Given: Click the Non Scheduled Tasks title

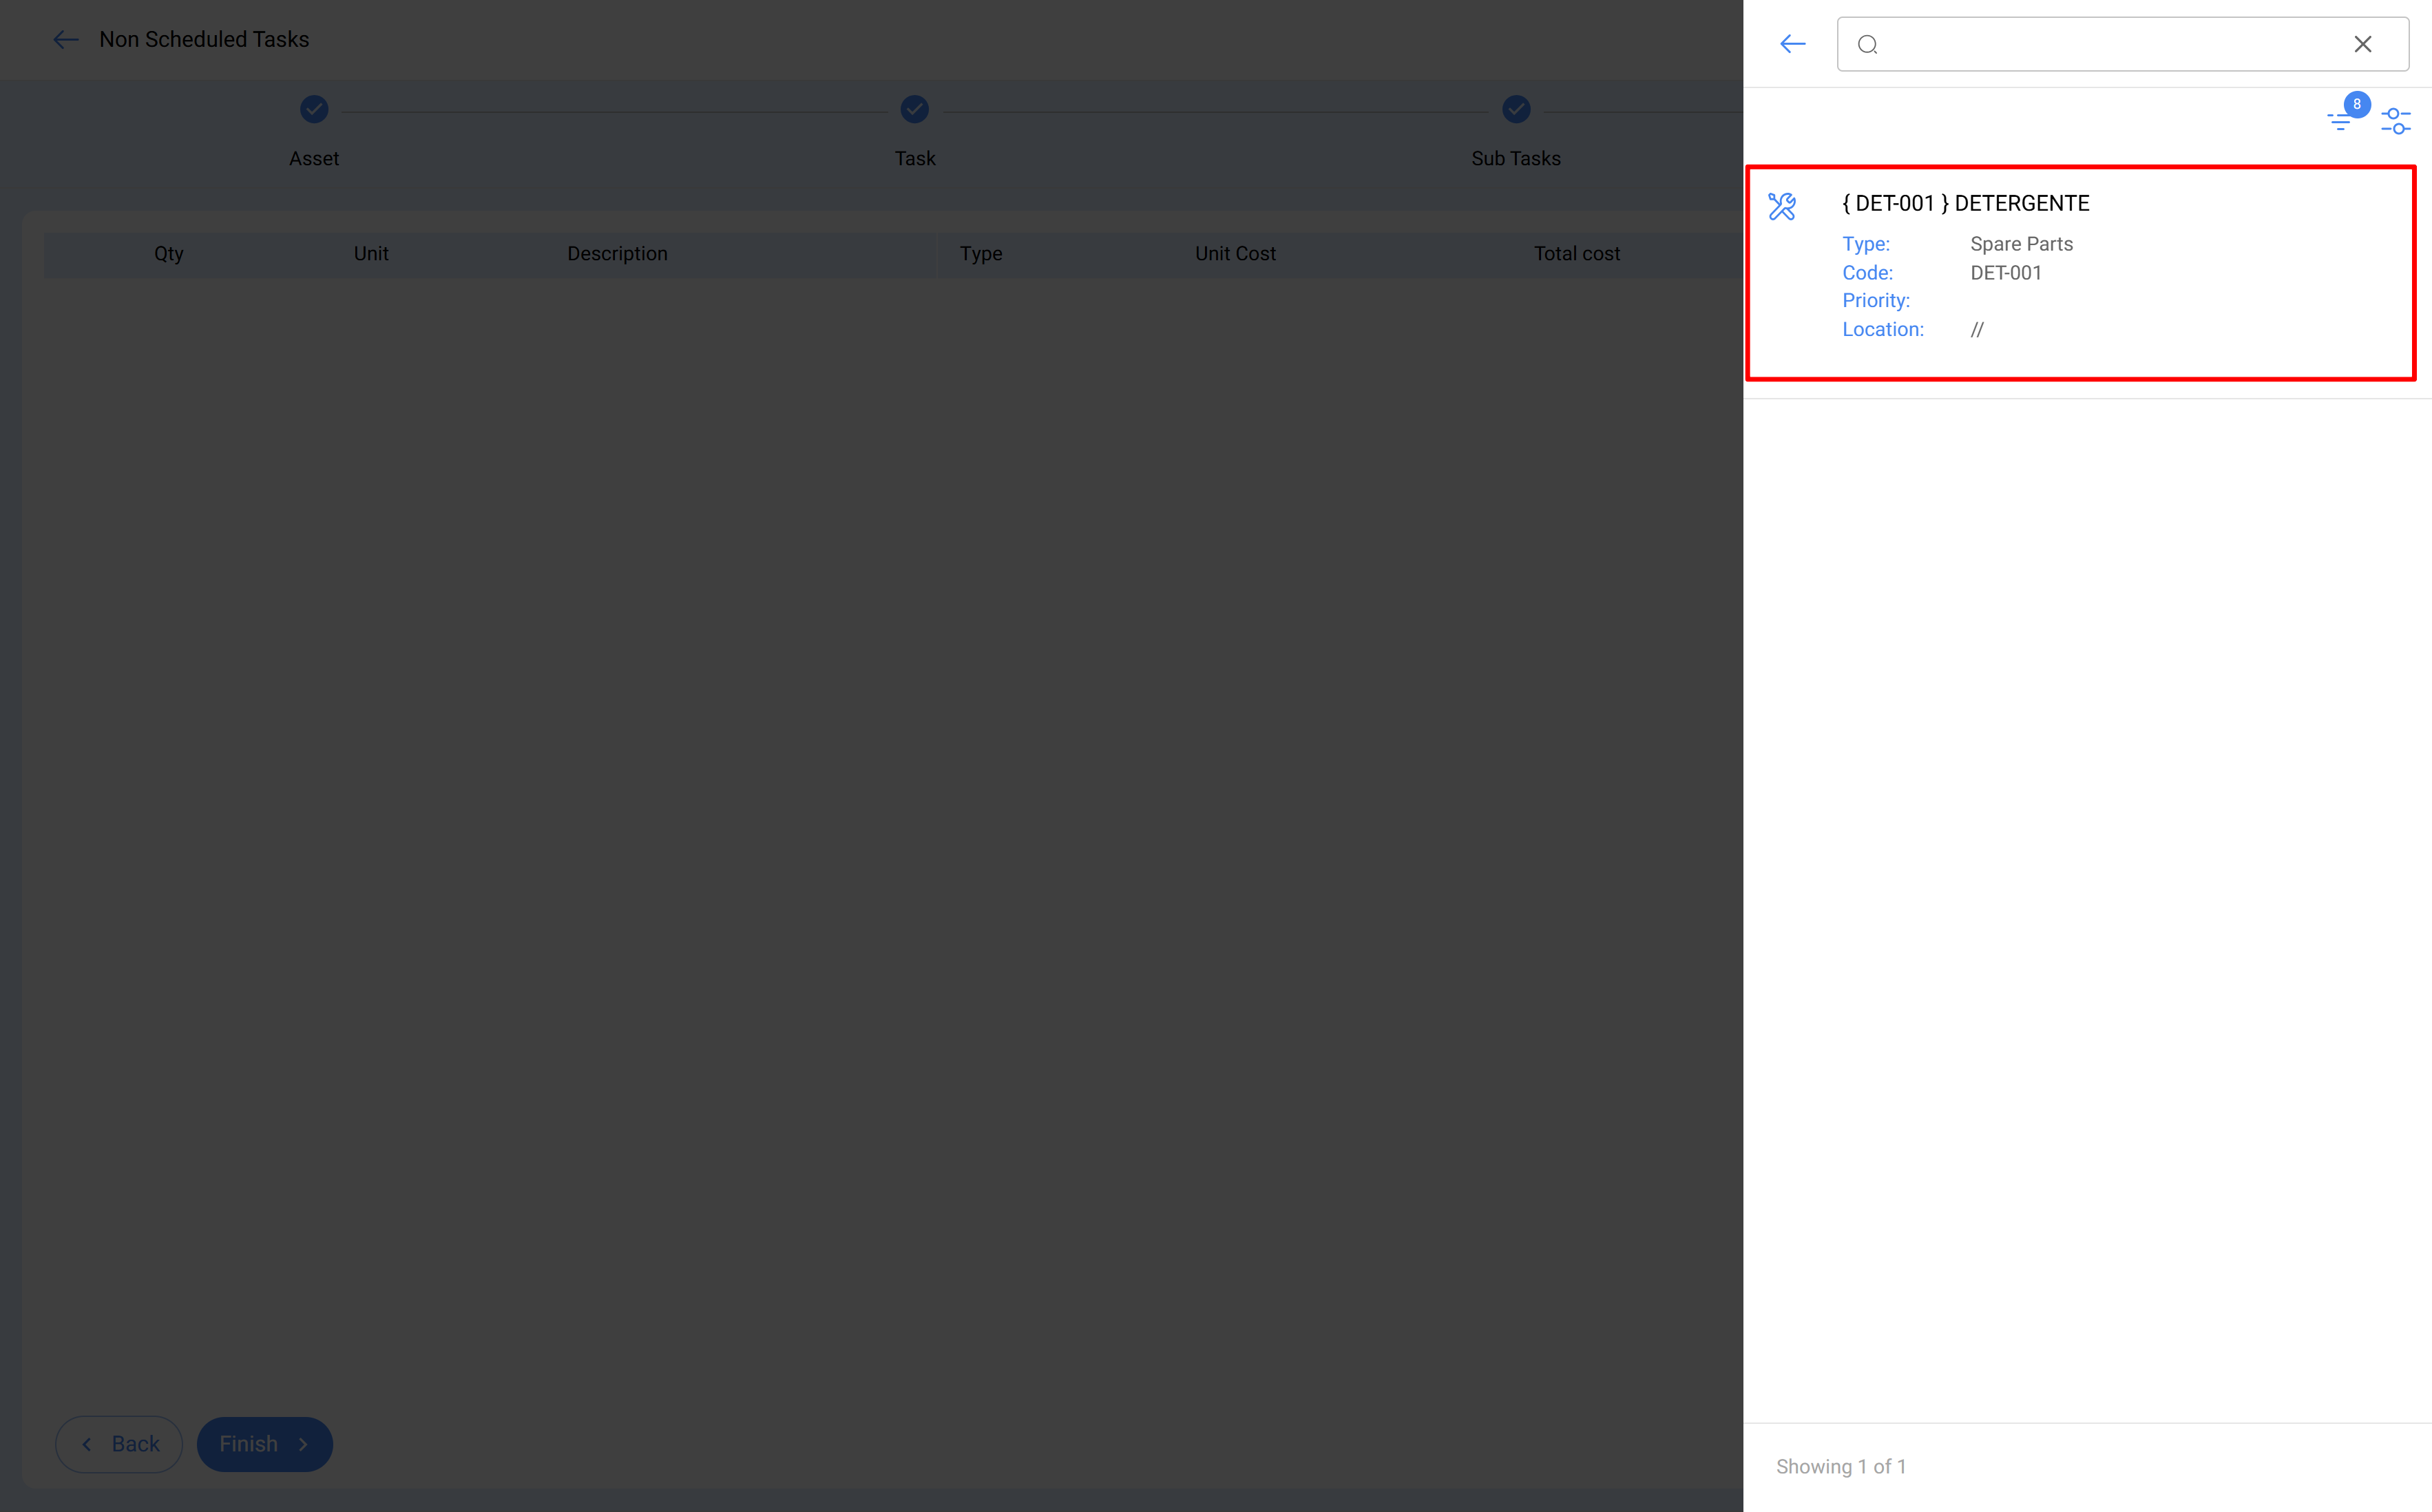Looking at the screenshot, I should 204,39.
